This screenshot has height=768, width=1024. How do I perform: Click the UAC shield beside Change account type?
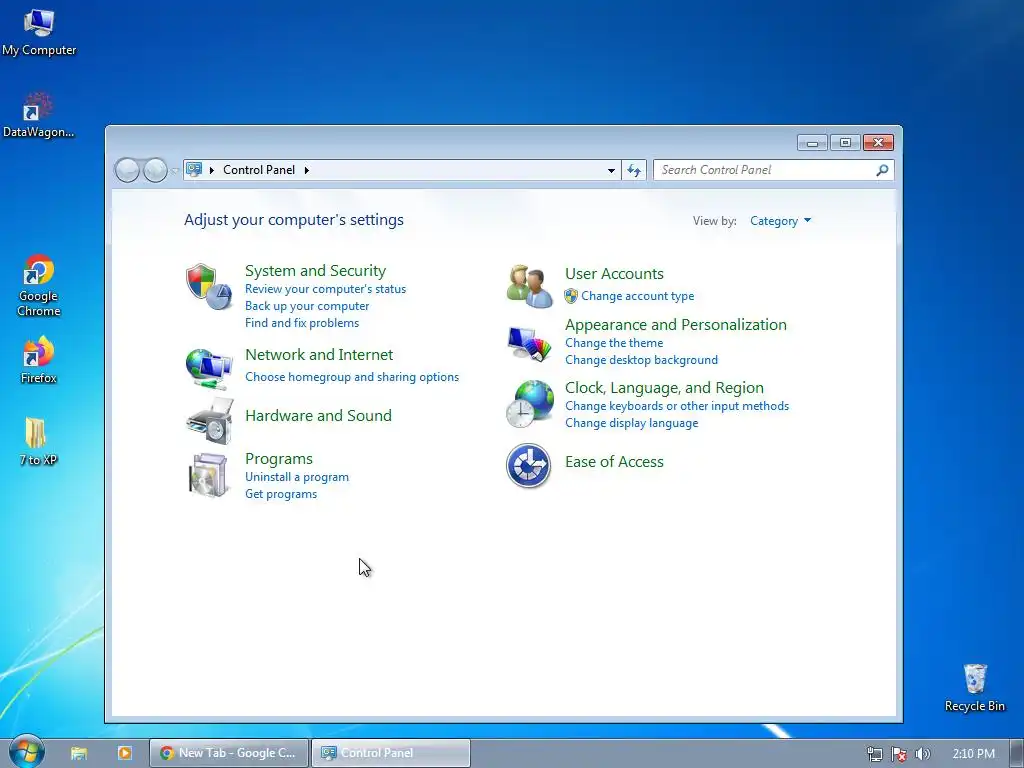pyautogui.click(x=571, y=296)
